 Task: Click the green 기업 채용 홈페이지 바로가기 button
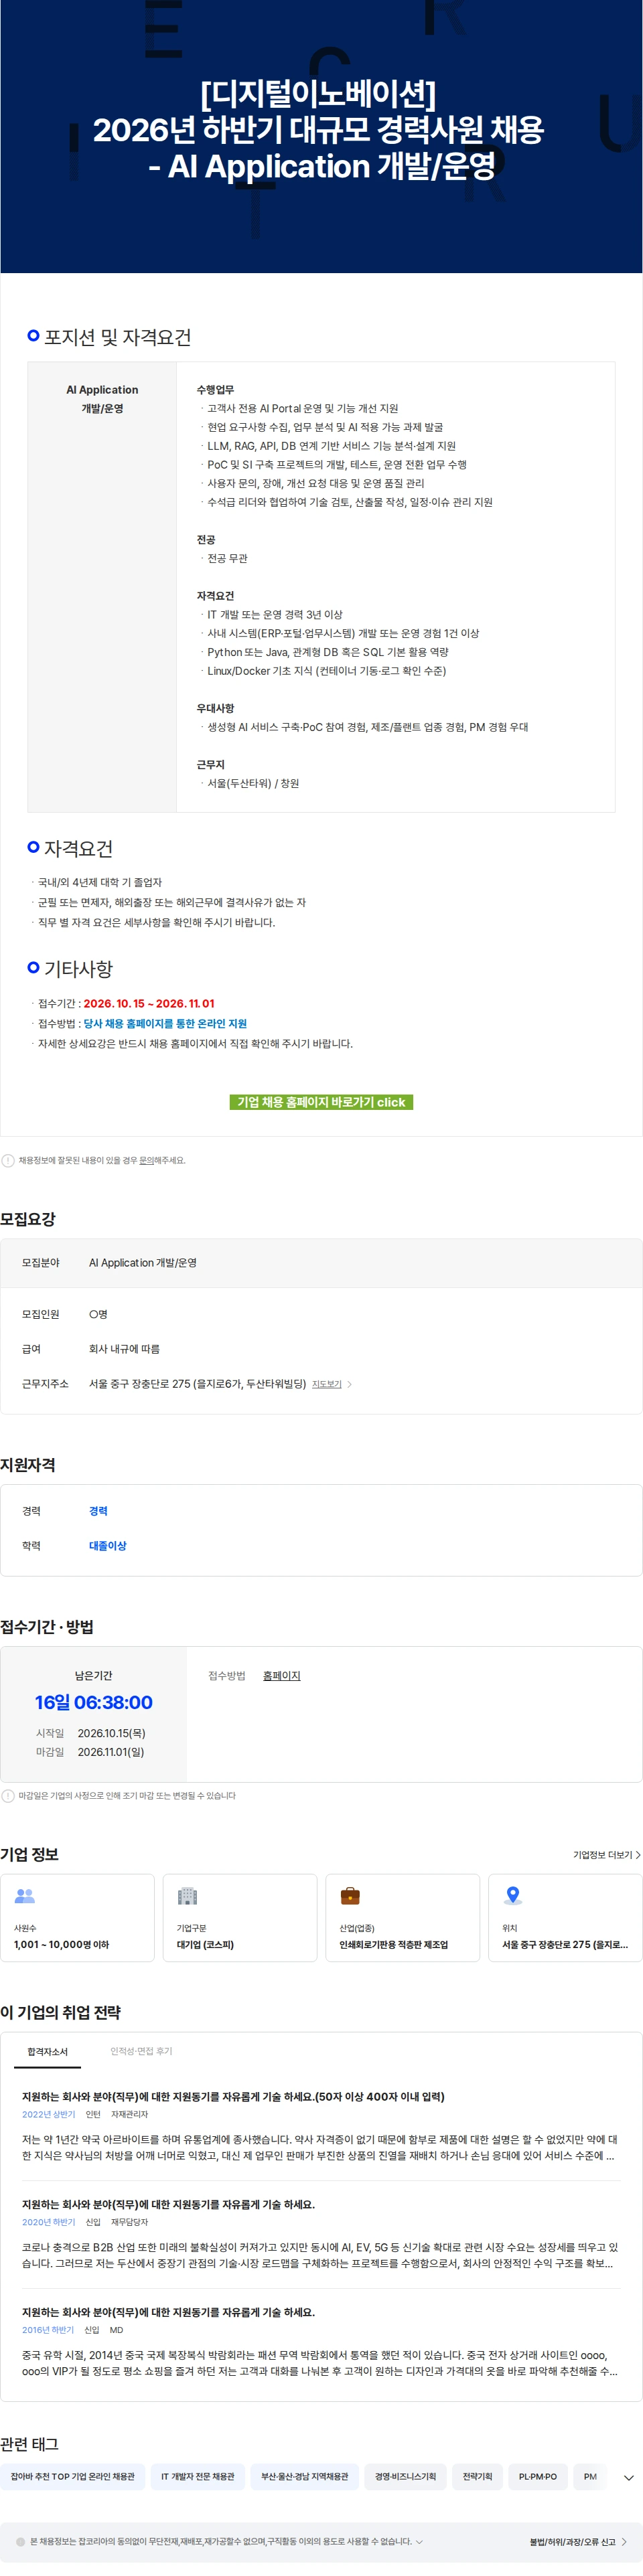pos(321,1101)
